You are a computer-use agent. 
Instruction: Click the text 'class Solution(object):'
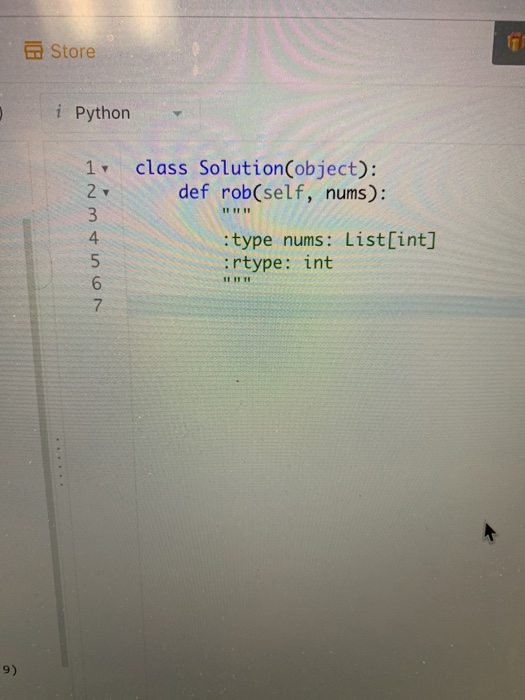point(256,169)
